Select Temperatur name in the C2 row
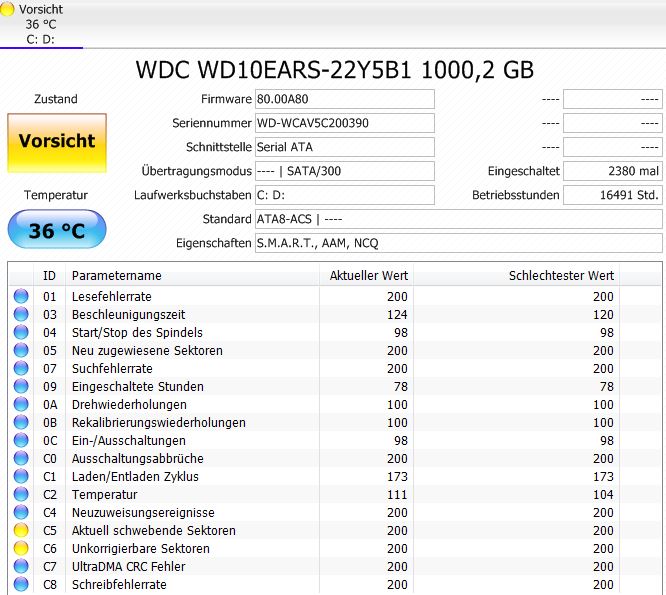 (104, 495)
